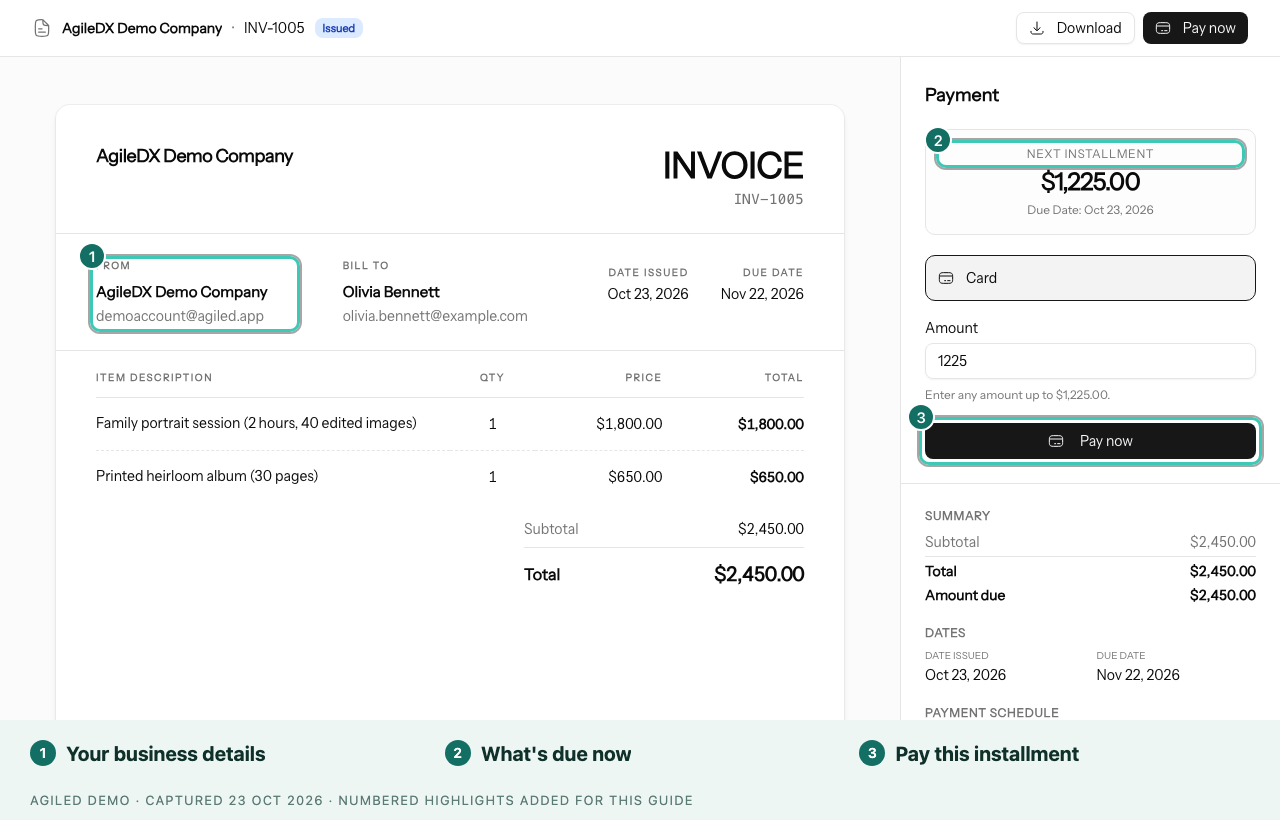Click Pay now below the Amount field
The width and height of the screenshot is (1280, 820).
click(1090, 441)
